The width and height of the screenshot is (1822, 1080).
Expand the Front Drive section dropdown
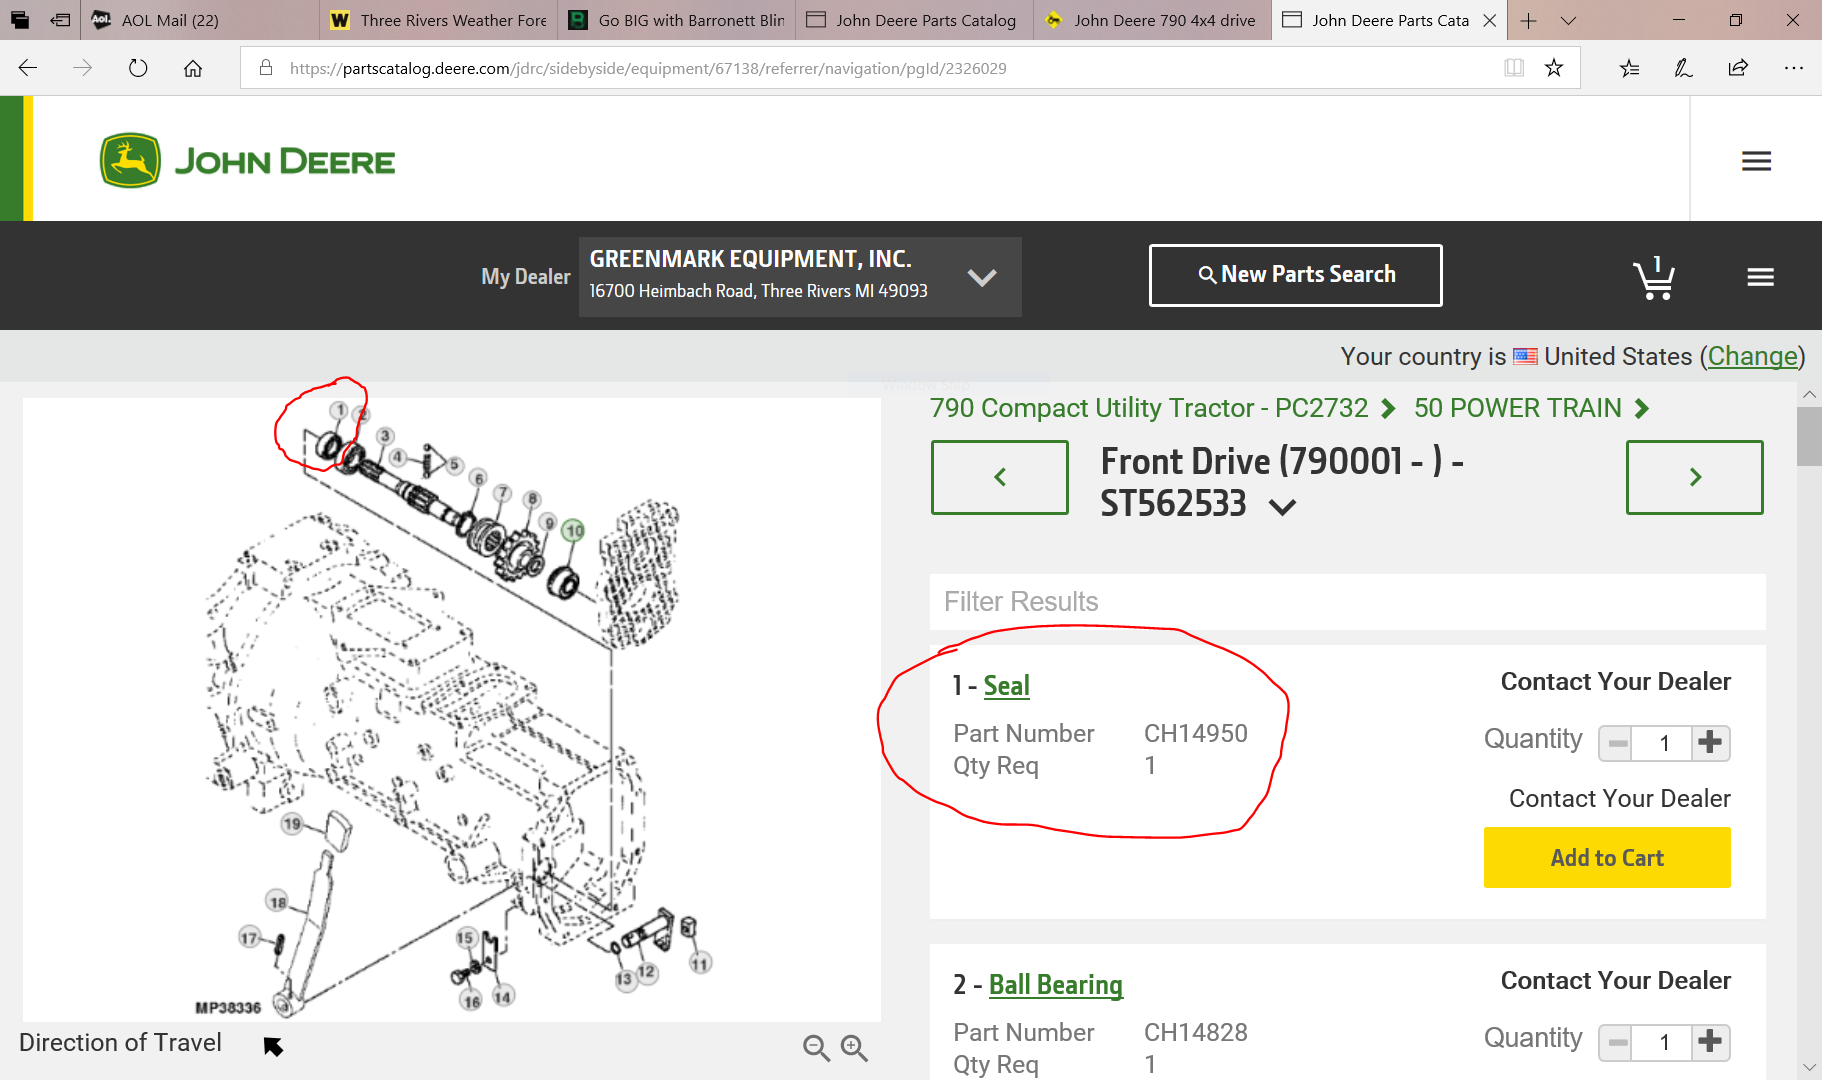click(x=1282, y=507)
